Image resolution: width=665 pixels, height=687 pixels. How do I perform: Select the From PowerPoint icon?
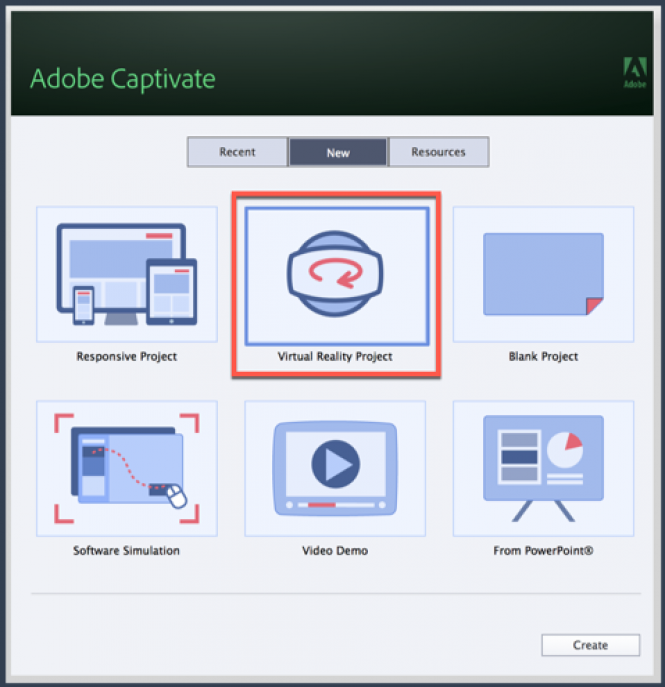click(543, 468)
